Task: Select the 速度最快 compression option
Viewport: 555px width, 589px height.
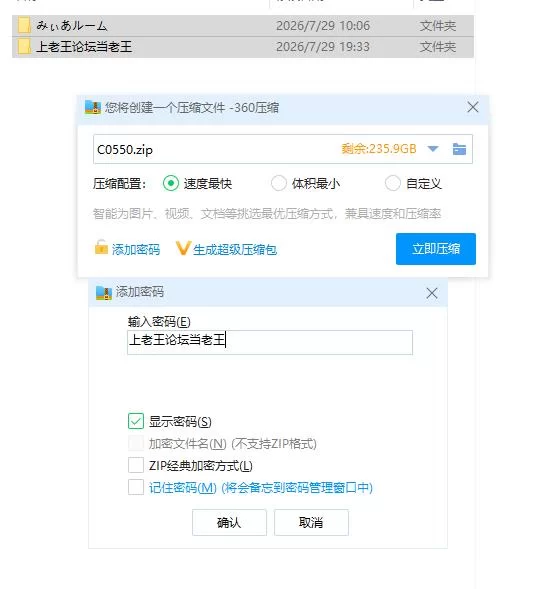Action: pos(171,183)
